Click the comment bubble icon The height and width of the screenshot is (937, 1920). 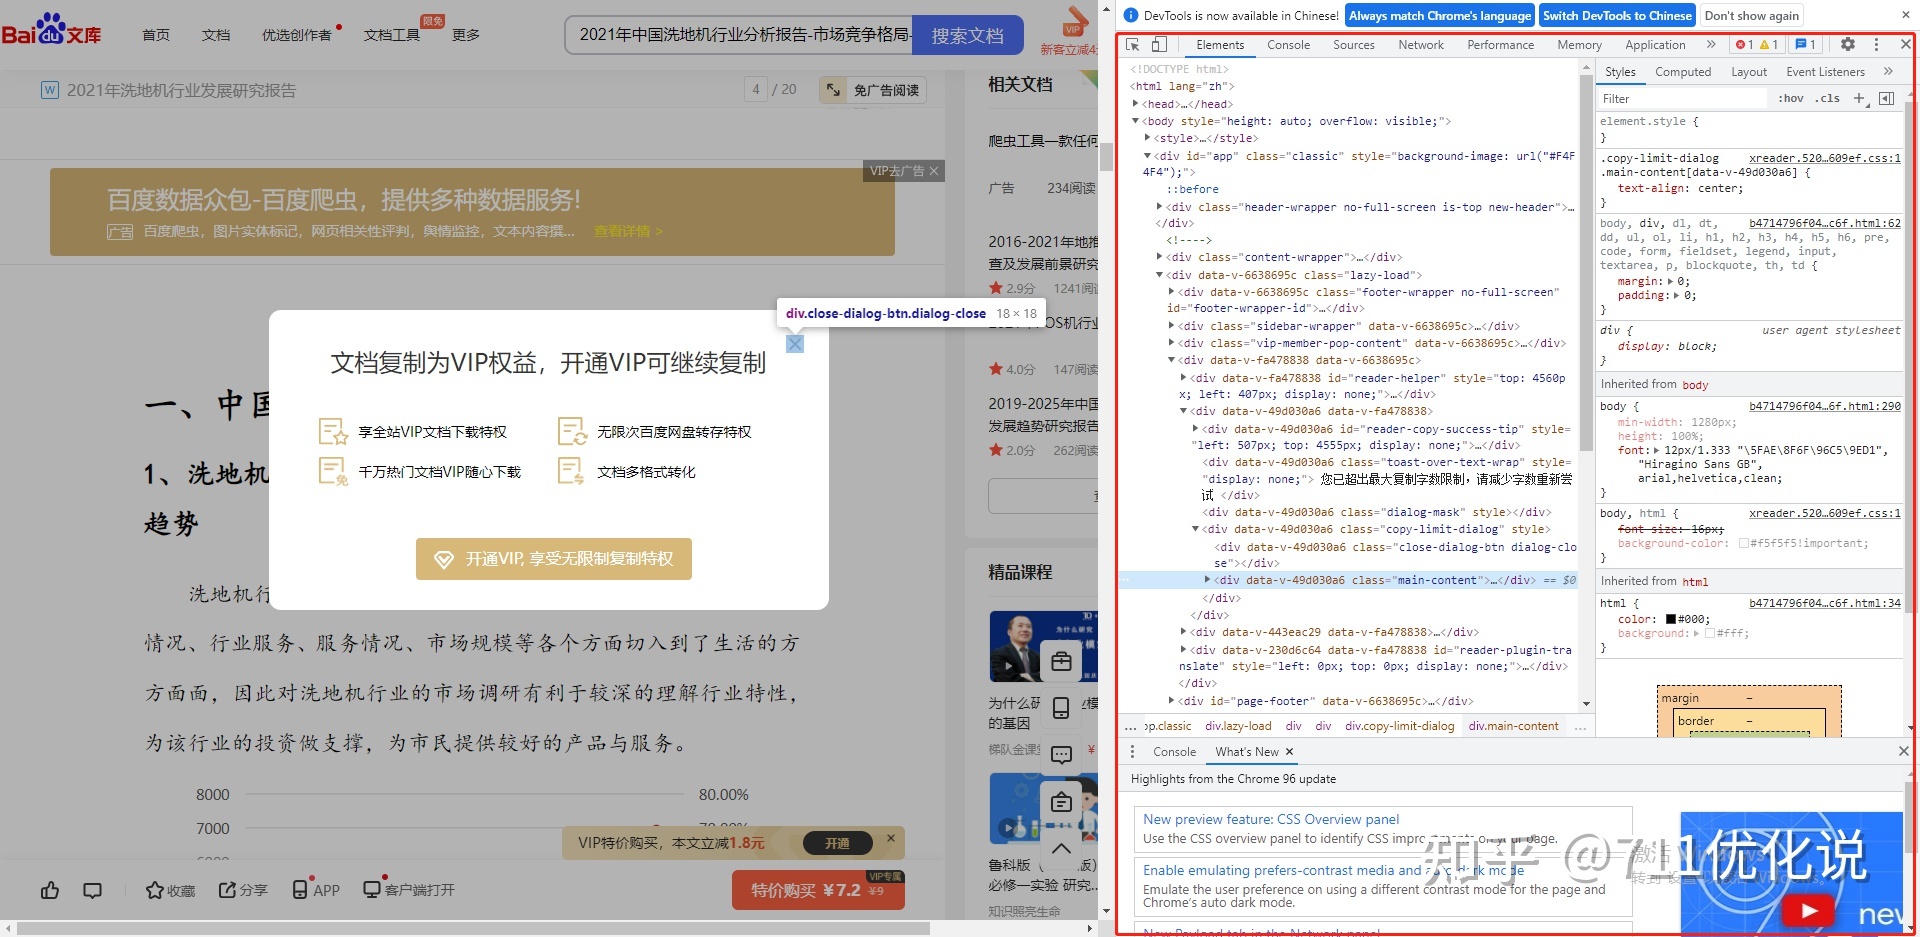click(x=93, y=890)
